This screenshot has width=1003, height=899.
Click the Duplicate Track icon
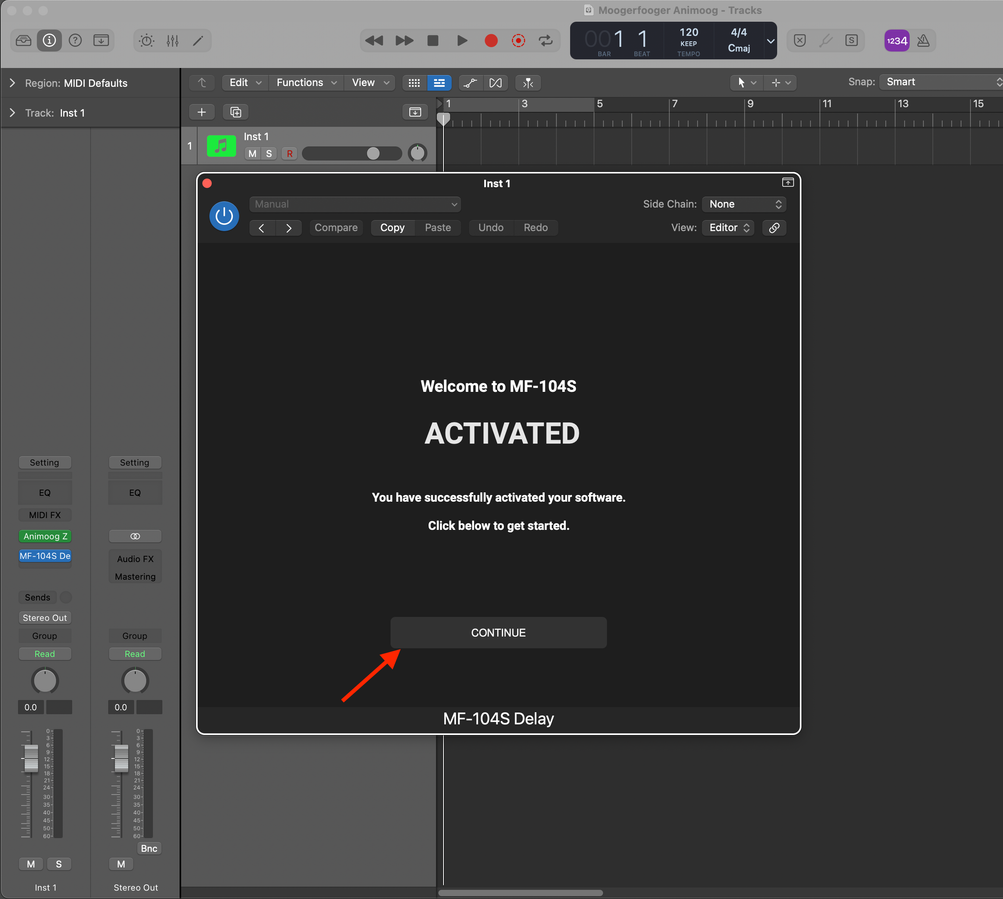click(x=235, y=112)
